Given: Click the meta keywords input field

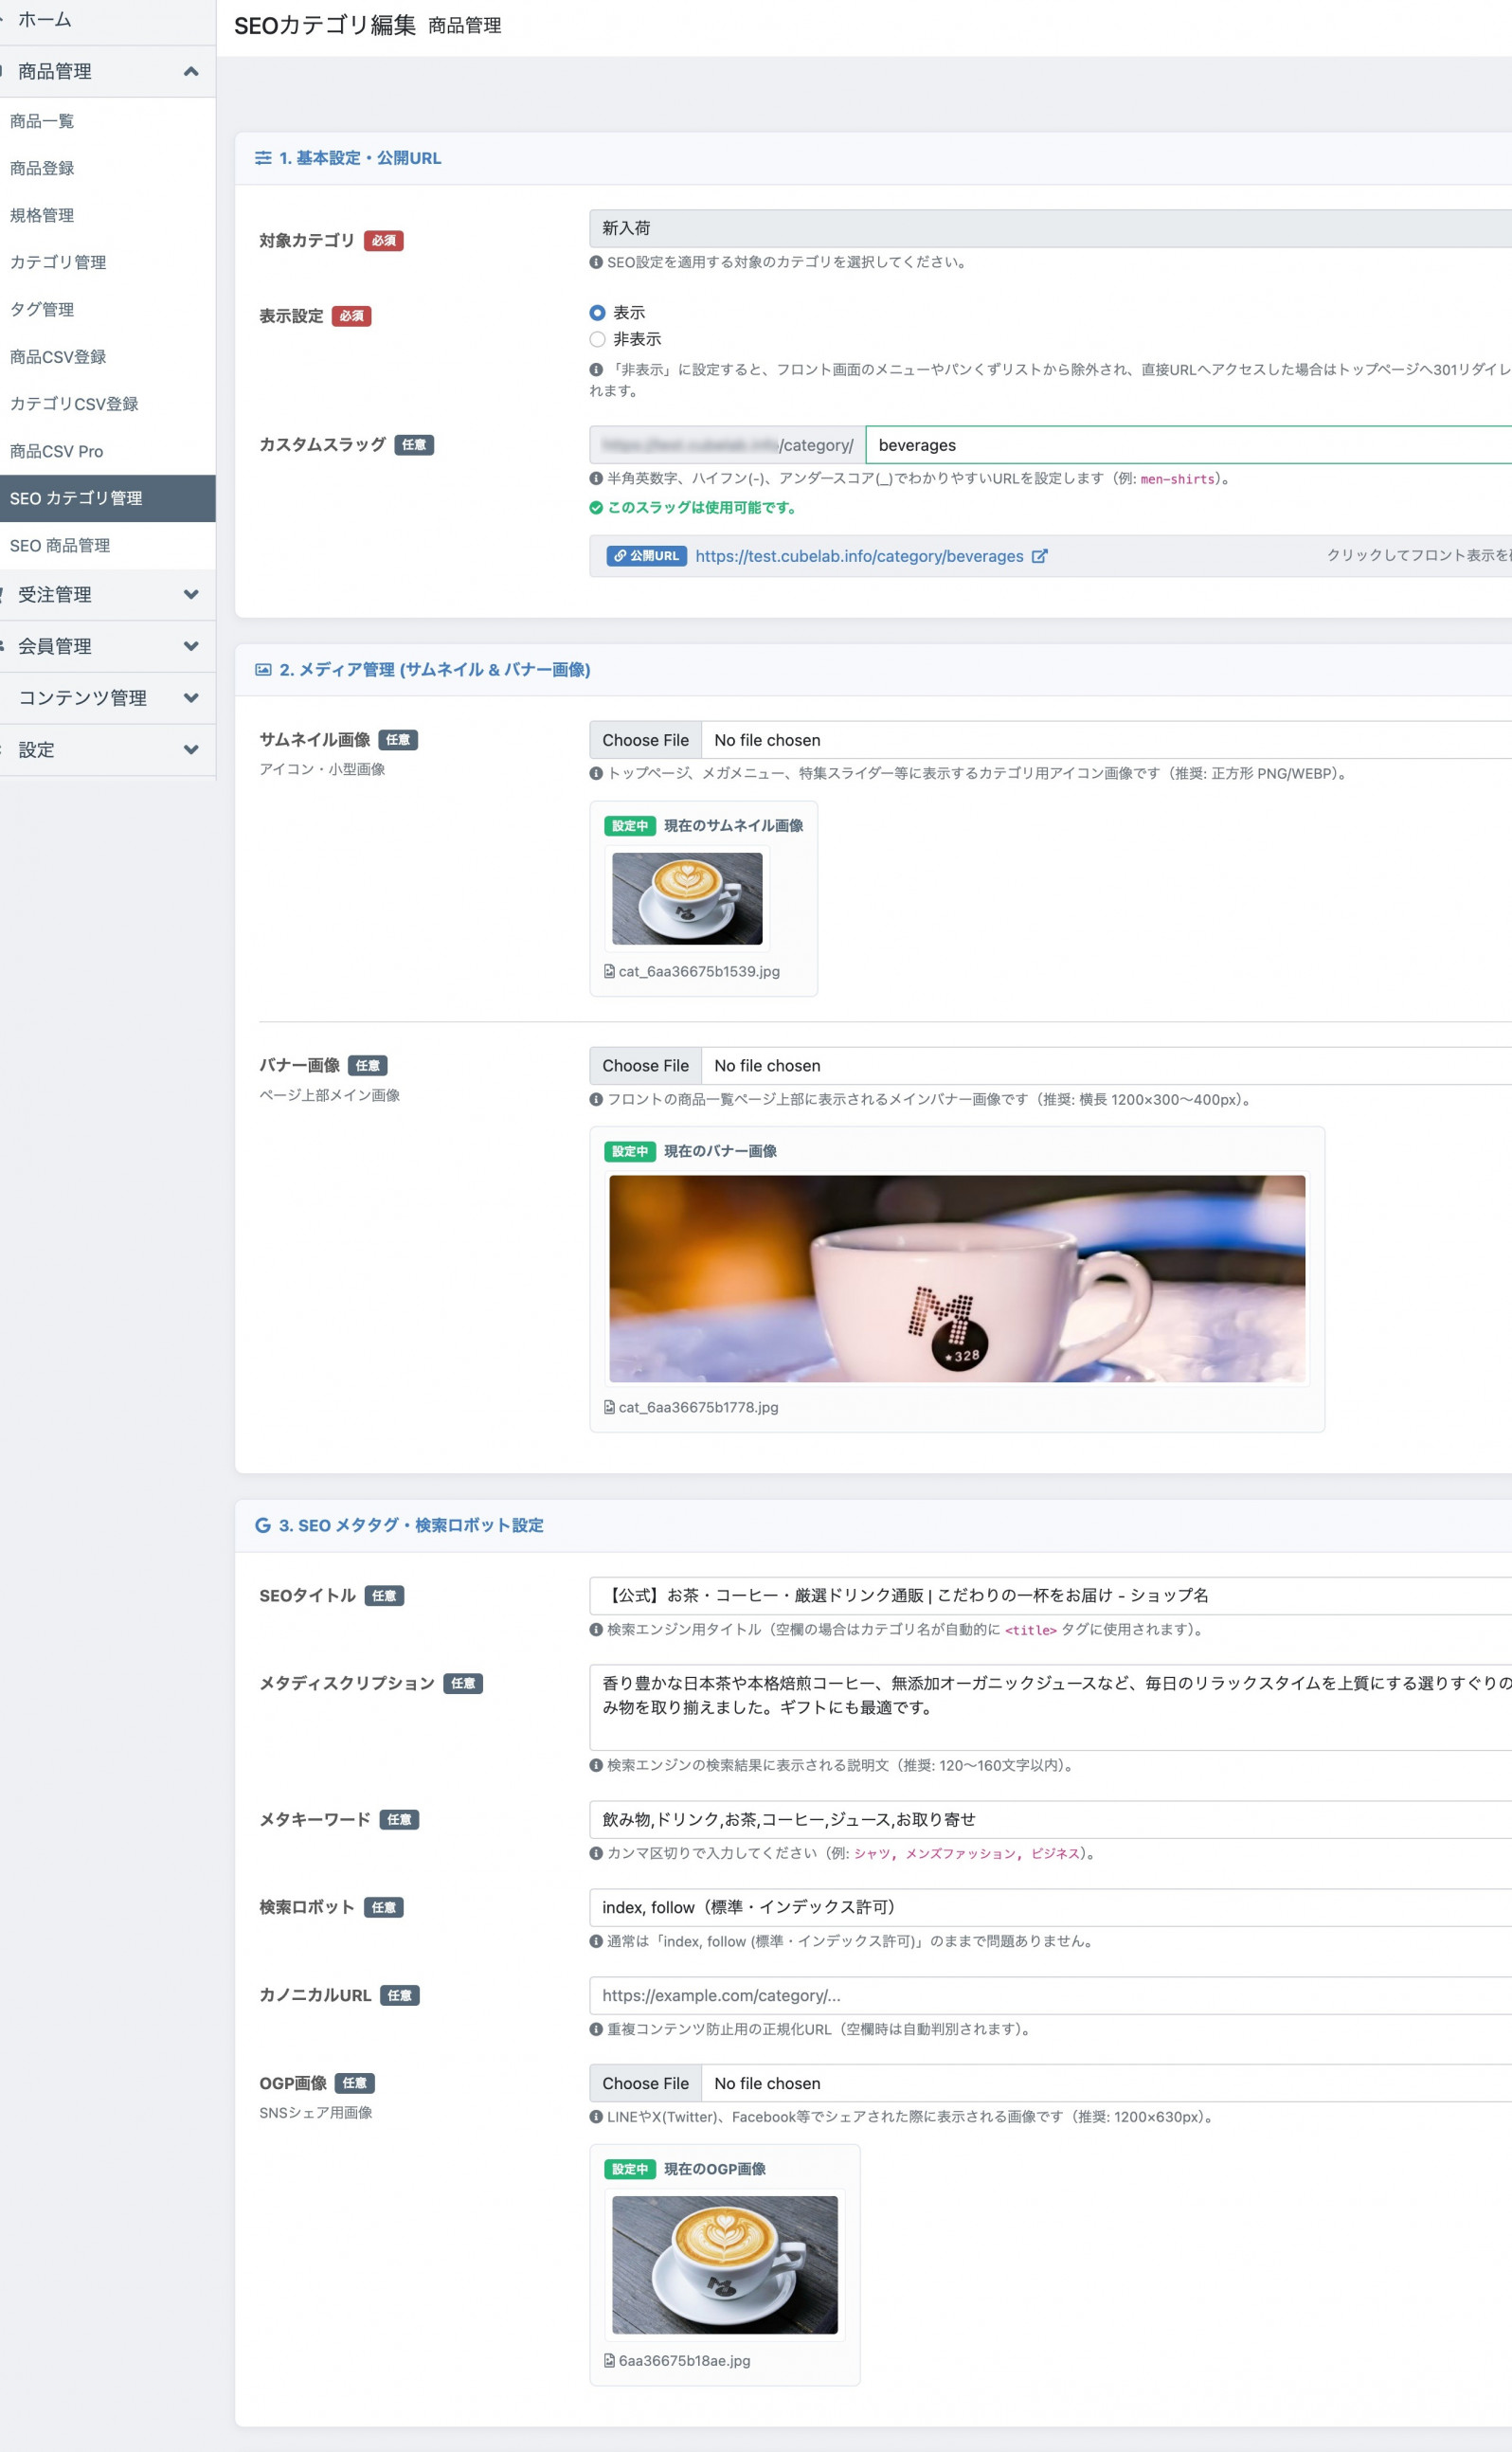Looking at the screenshot, I should [1050, 1819].
